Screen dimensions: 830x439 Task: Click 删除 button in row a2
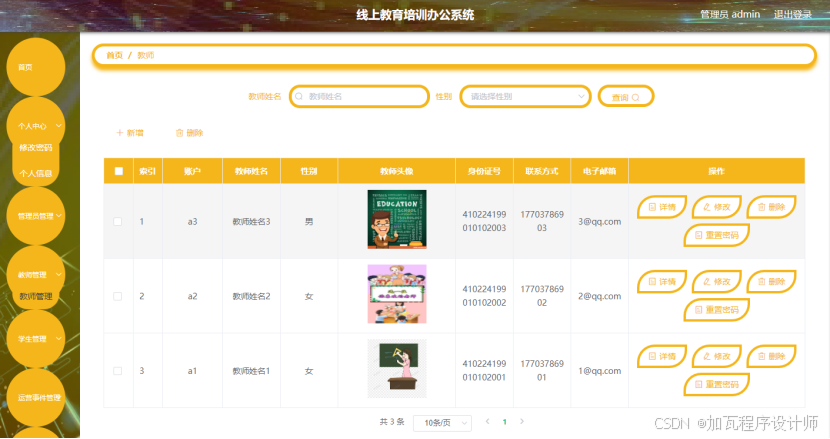(771, 282)
